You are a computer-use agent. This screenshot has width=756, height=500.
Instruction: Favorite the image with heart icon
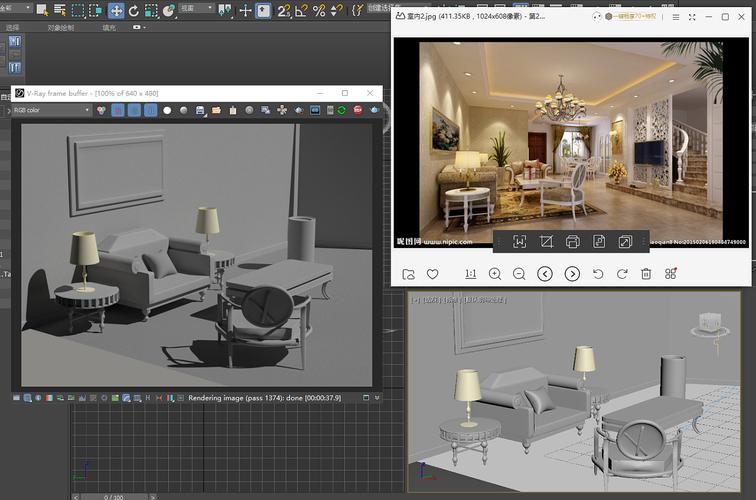coord(432,274)
